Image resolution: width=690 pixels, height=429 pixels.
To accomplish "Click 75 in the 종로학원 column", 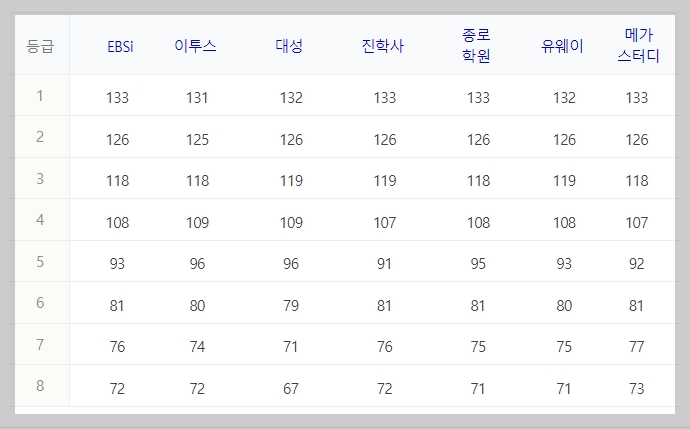I will coord(478,347).
